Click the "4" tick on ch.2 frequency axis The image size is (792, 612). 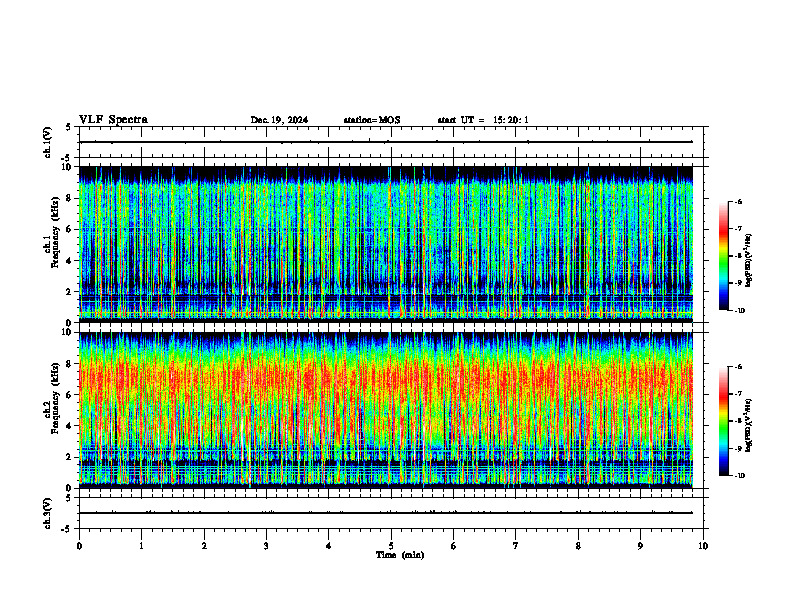[70, 426]
